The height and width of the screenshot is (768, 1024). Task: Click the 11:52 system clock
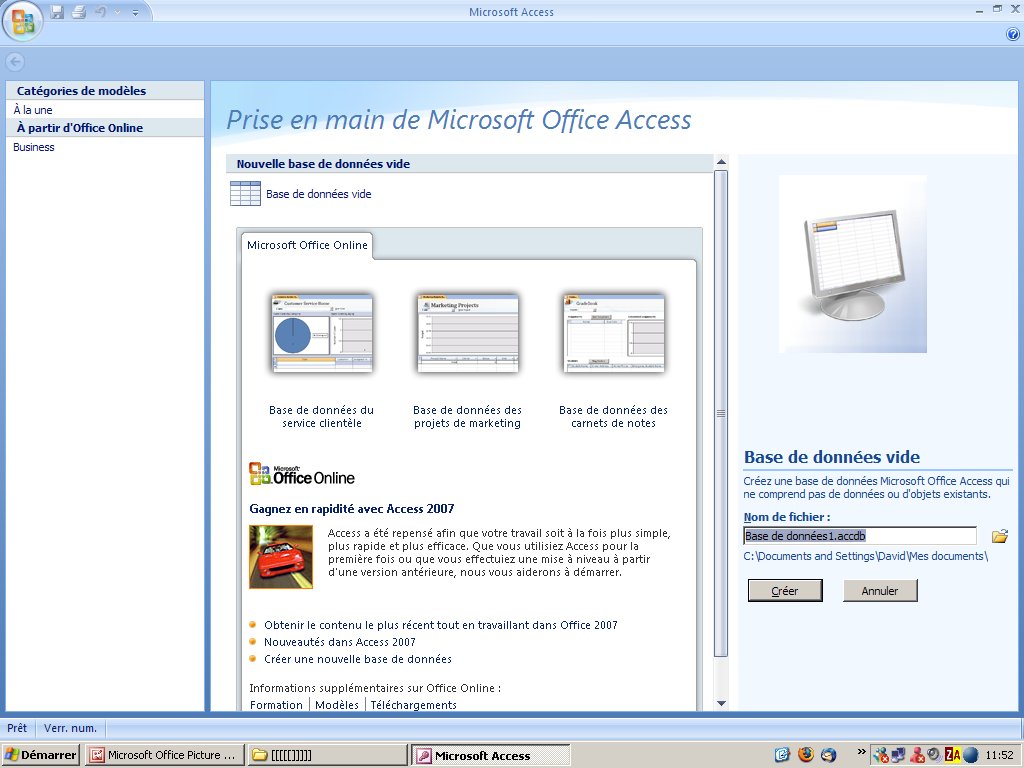pos(999,755)
